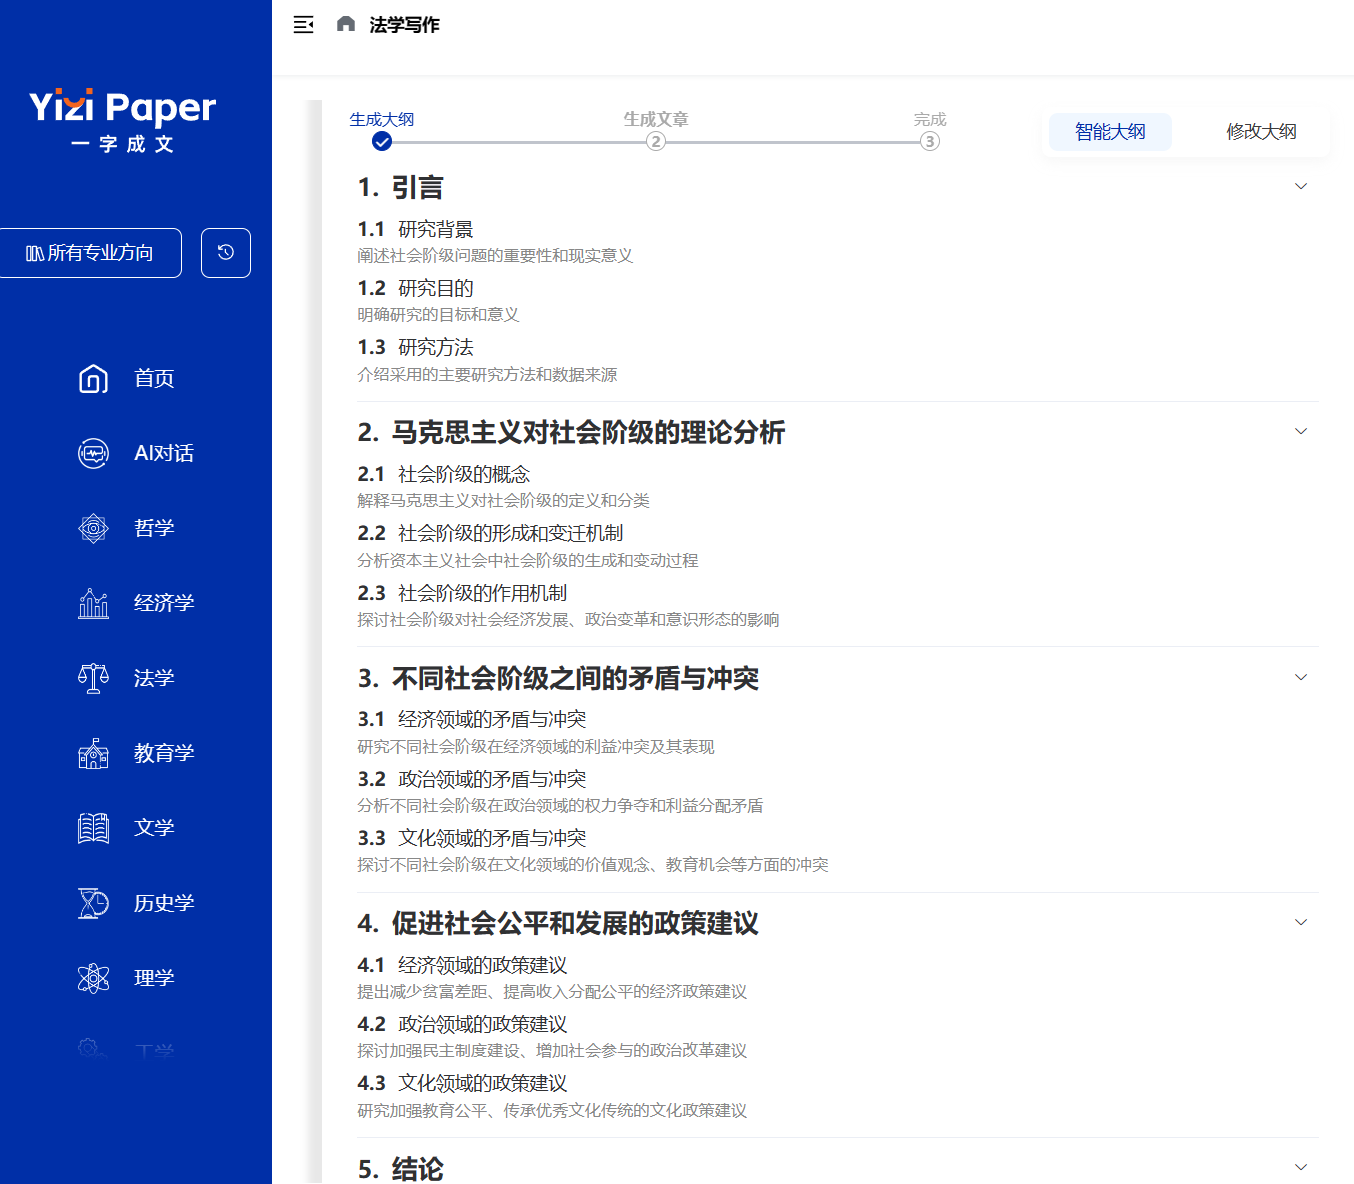1354x1184 pixels.
Task: Open the 教育学 school building icon
Action: (x=94, y=753)
